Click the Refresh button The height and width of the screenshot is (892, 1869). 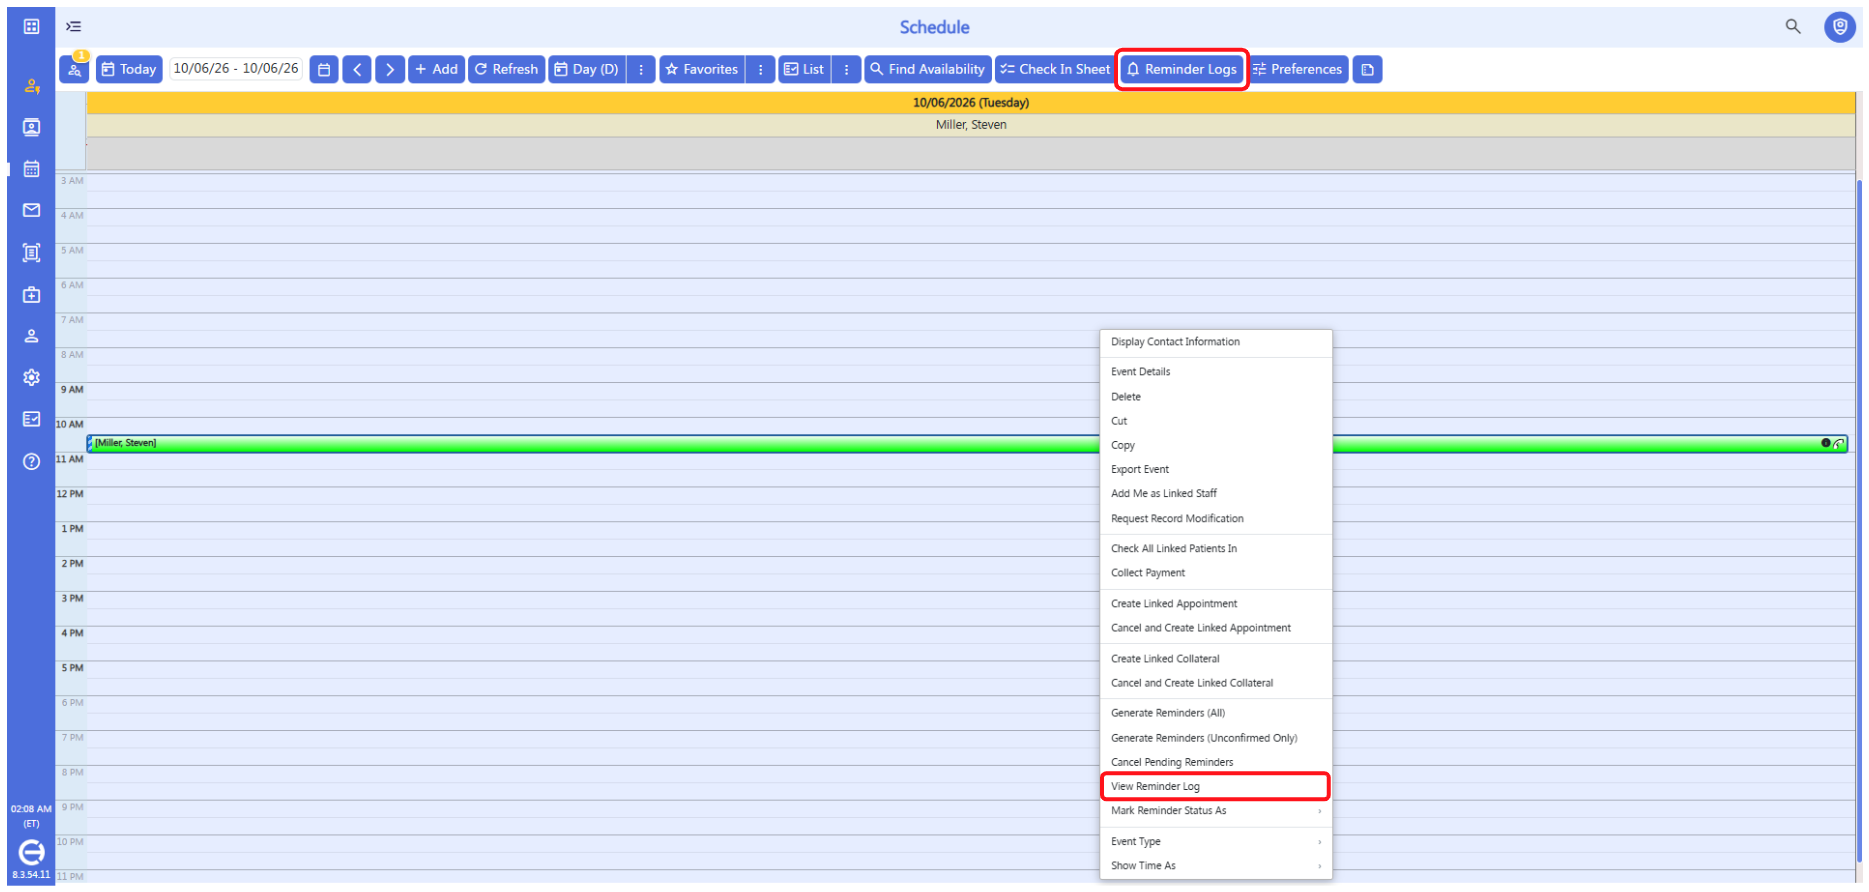click(x=506, y=69)
